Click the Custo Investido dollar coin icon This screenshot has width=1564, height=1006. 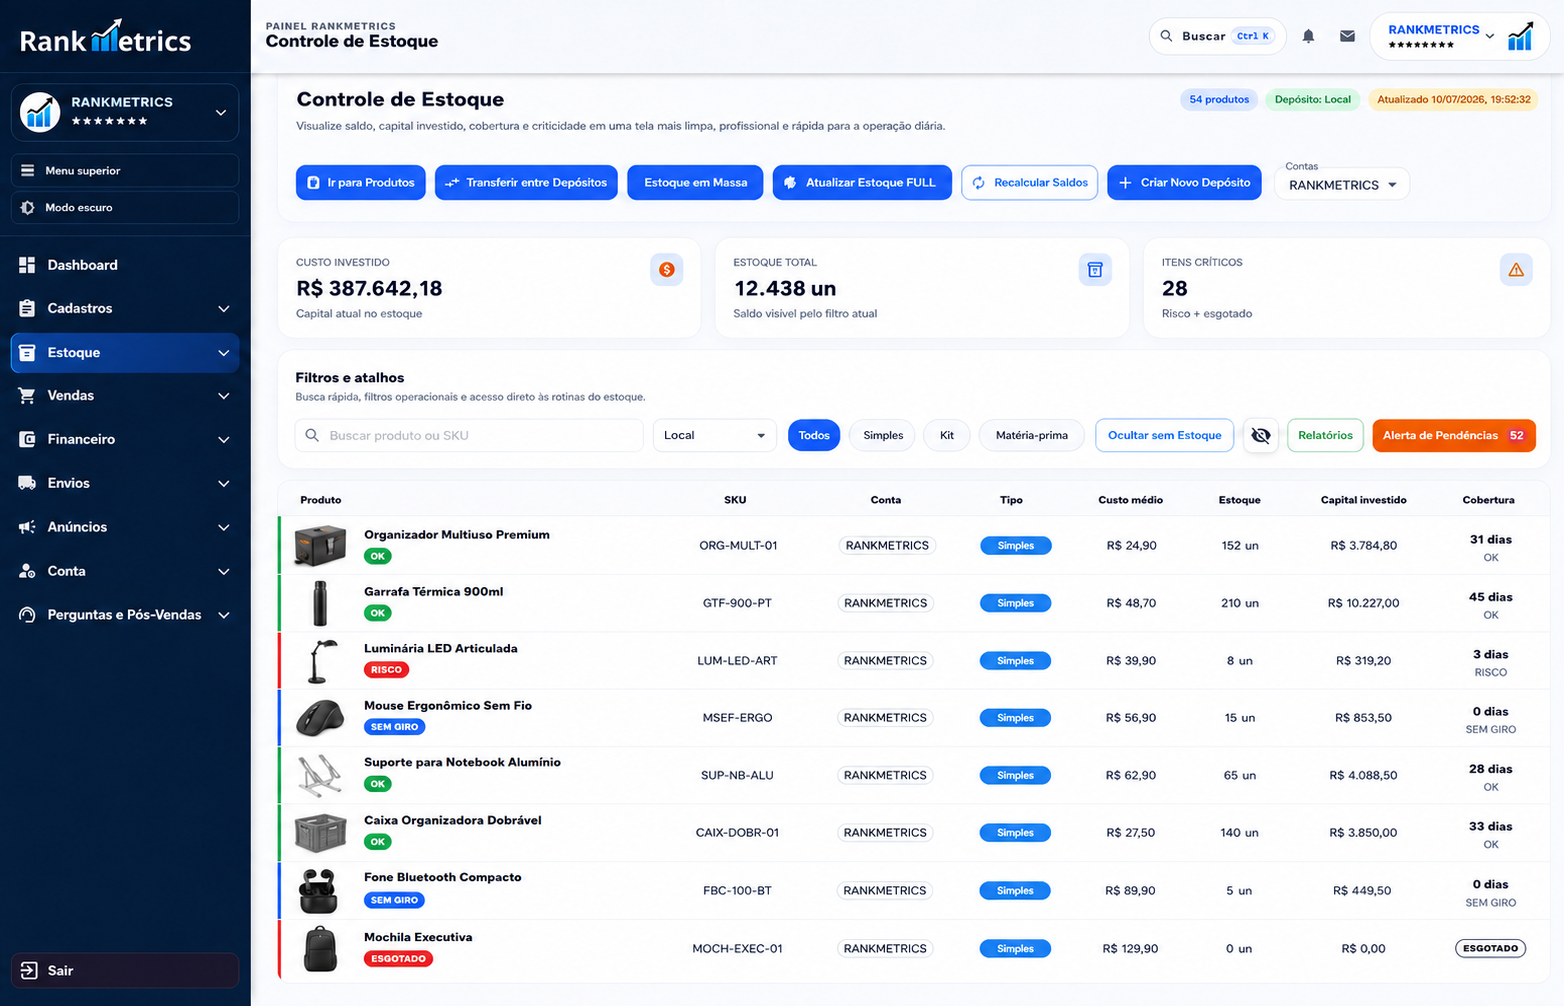pos(667,269)
